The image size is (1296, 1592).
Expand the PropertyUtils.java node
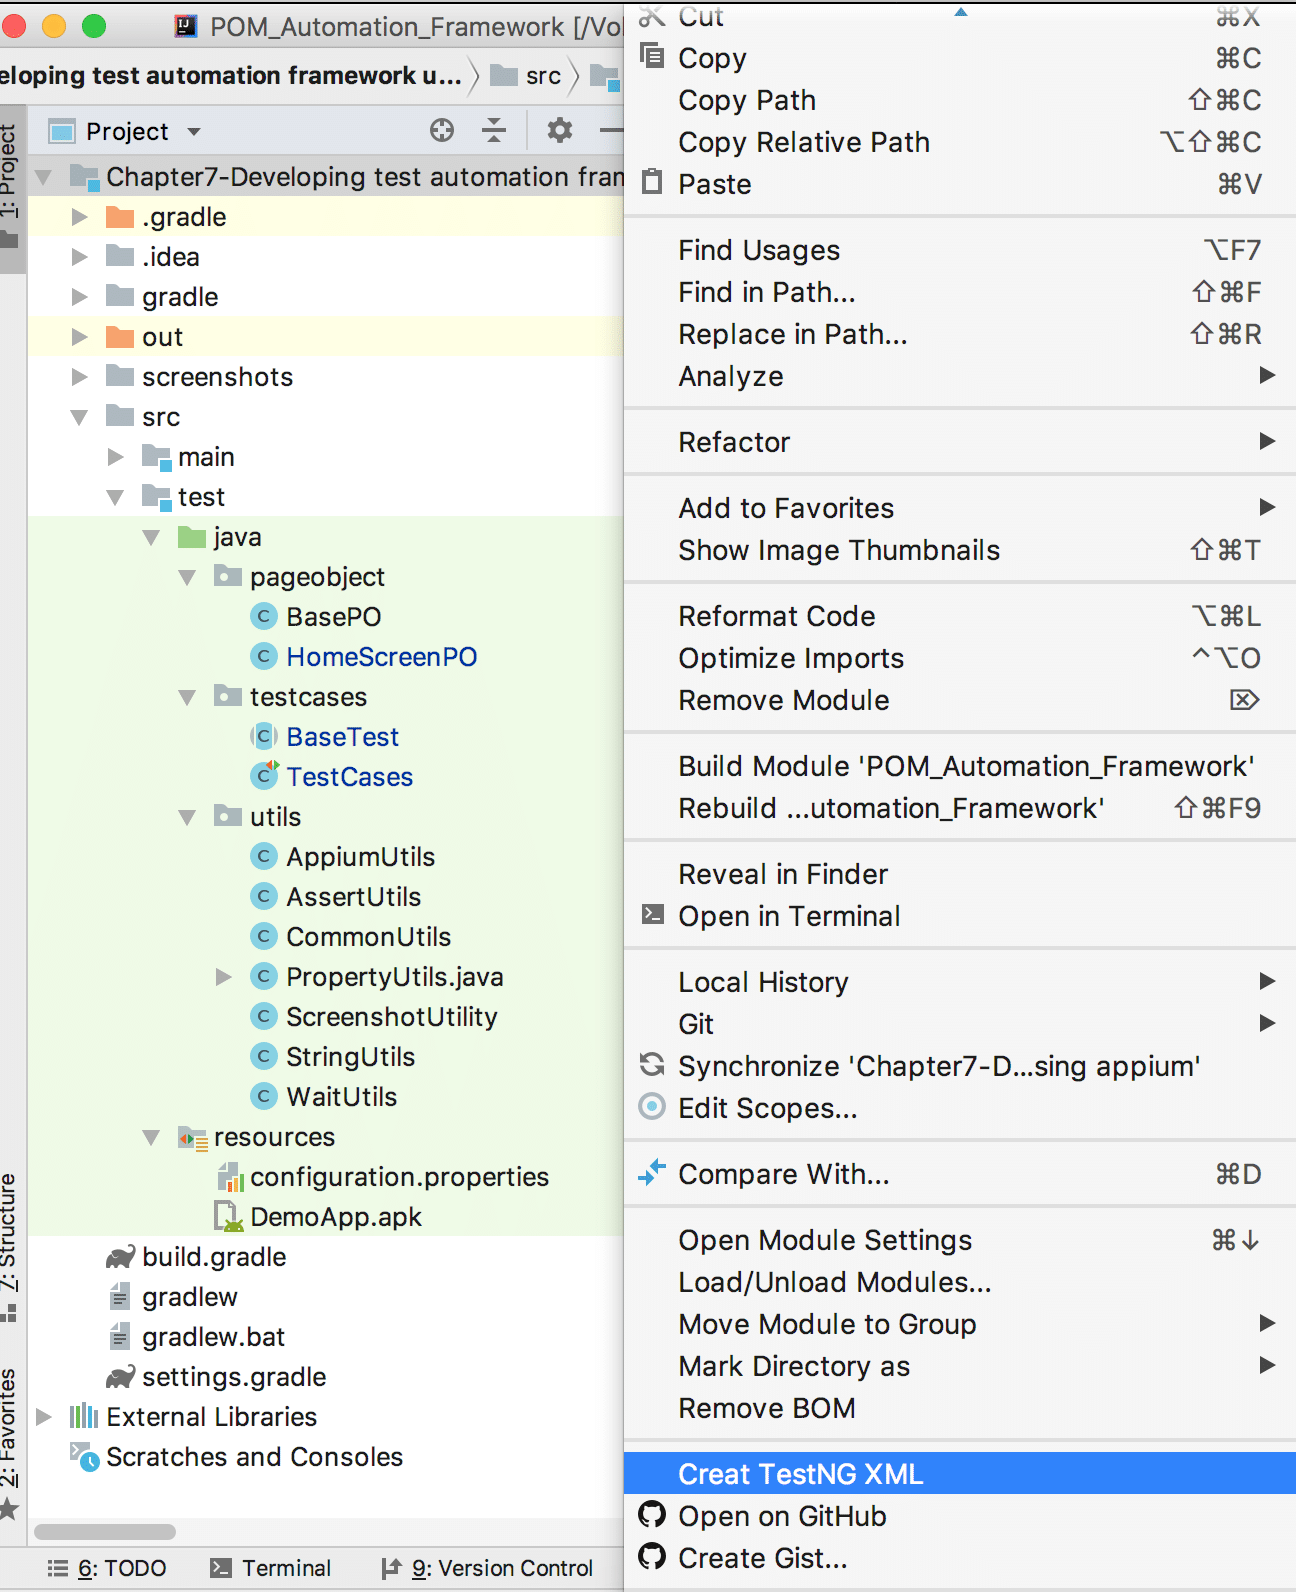224,977
